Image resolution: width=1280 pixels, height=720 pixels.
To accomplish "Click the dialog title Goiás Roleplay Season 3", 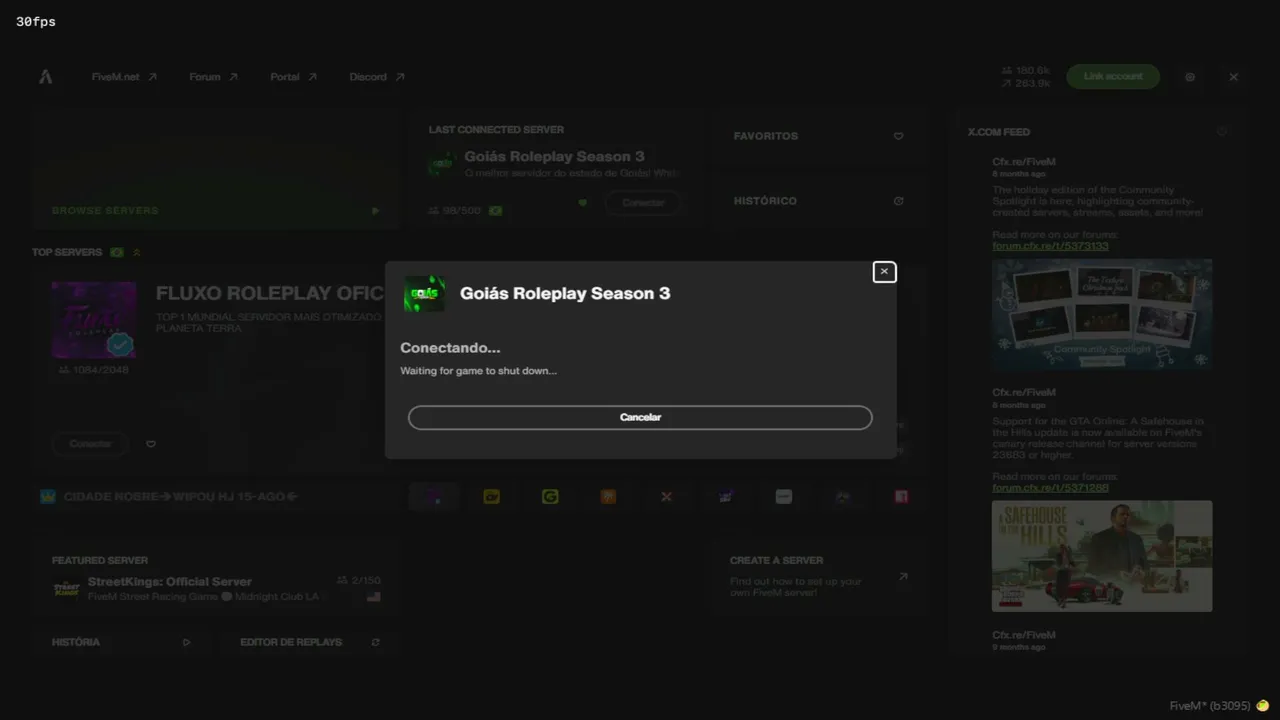I will click(x=565, y=294).
